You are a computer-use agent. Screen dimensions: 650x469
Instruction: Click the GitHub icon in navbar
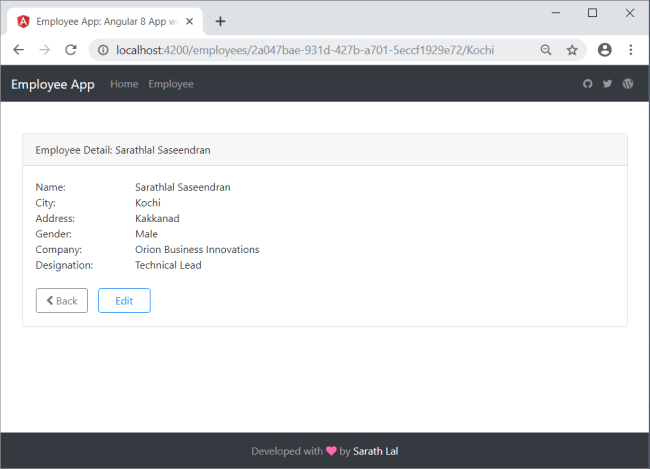tap(587, 84)
